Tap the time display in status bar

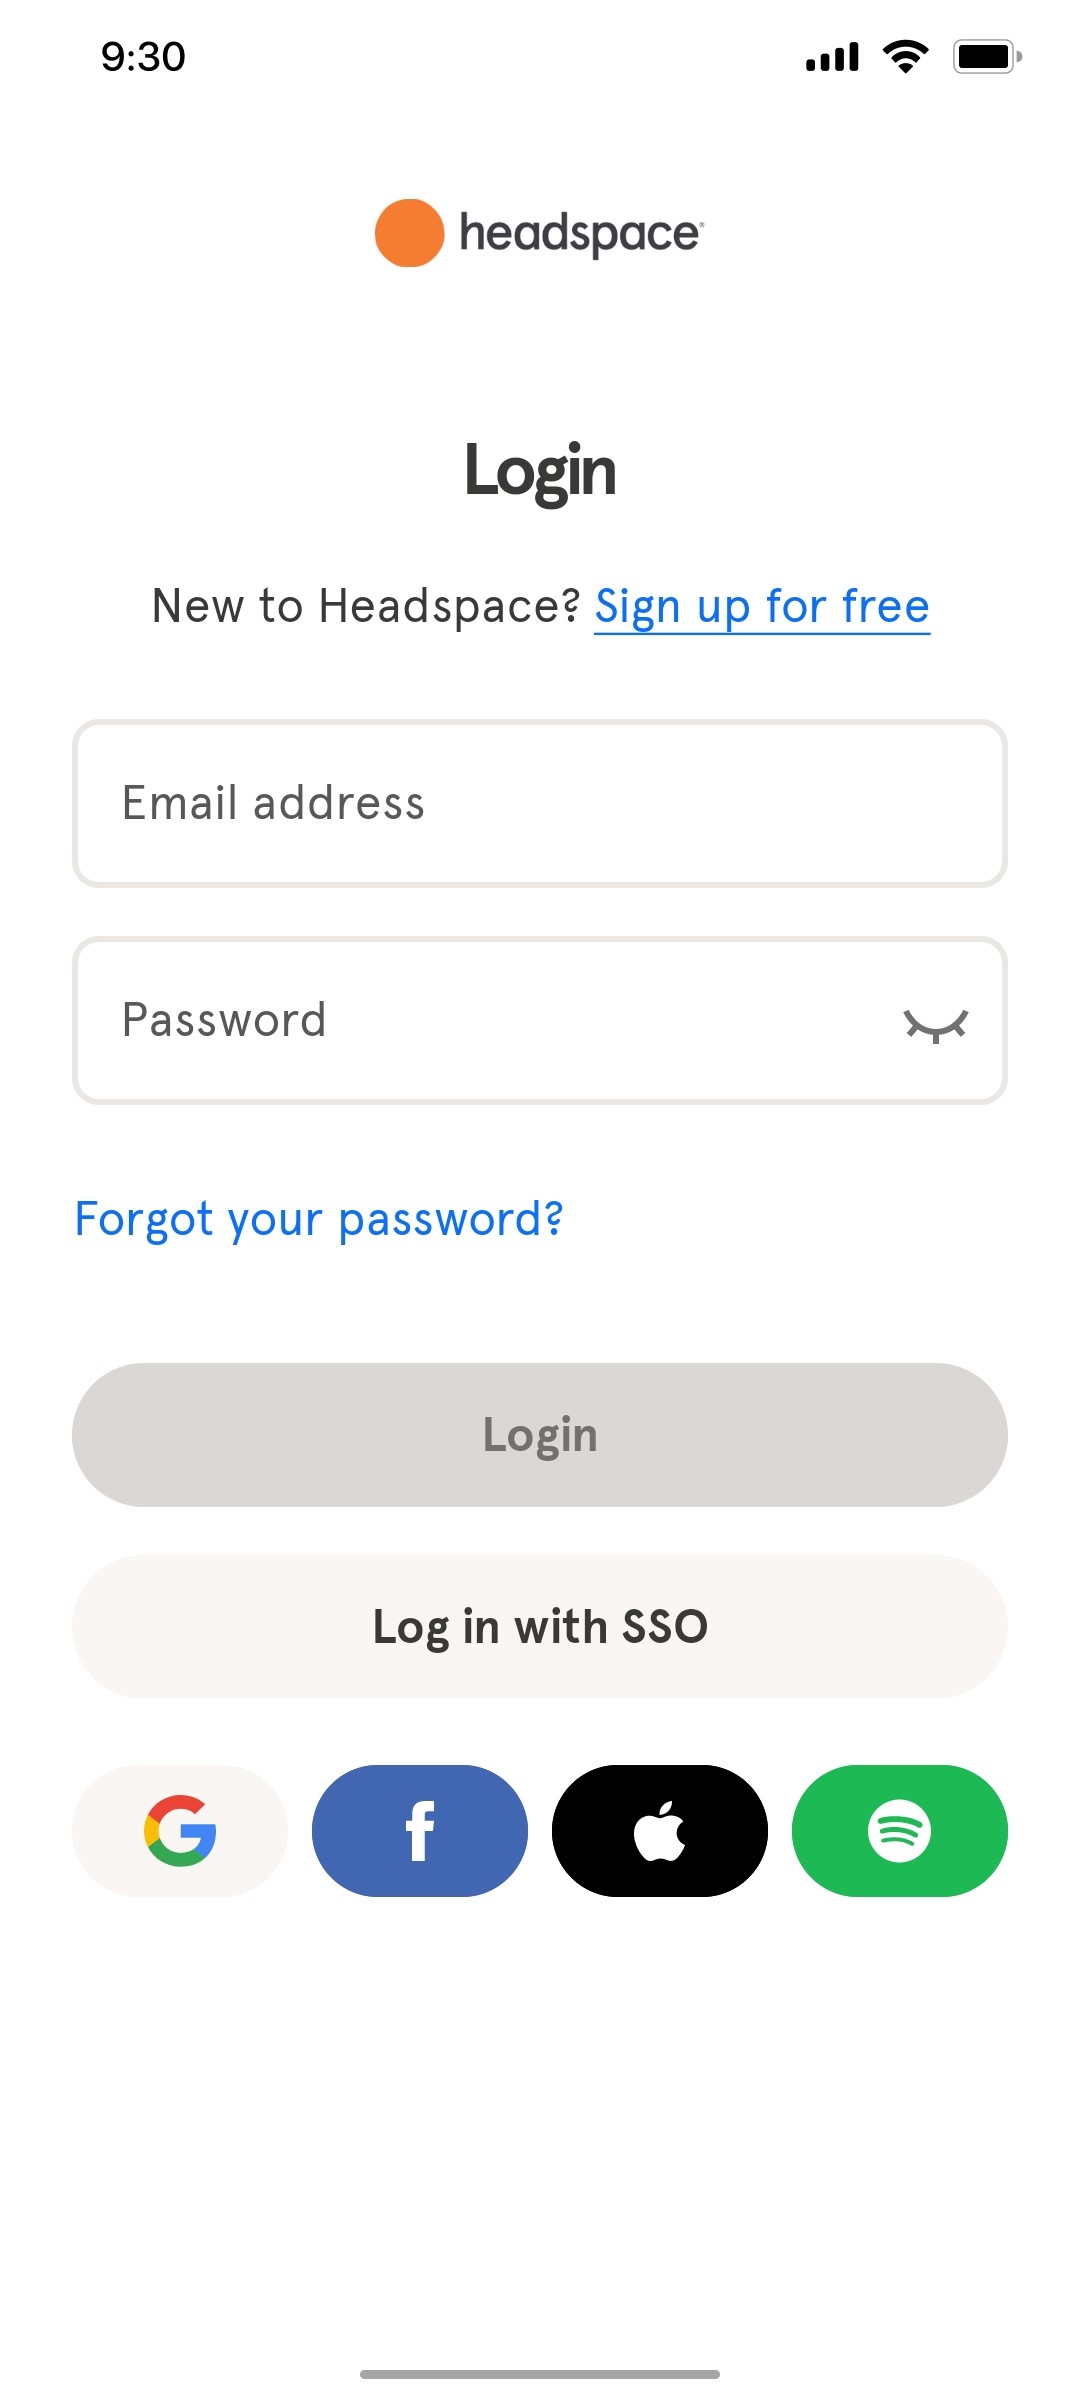coord(141,57)
